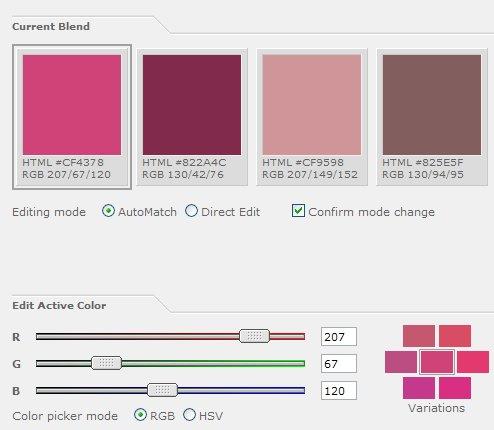The height and width of the screenshot is (430, 494).
Task: Click the R slider handle
Action: 254,336
